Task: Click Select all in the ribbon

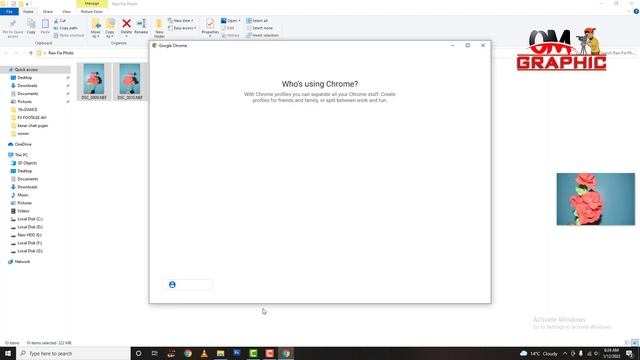Action: 257,20
